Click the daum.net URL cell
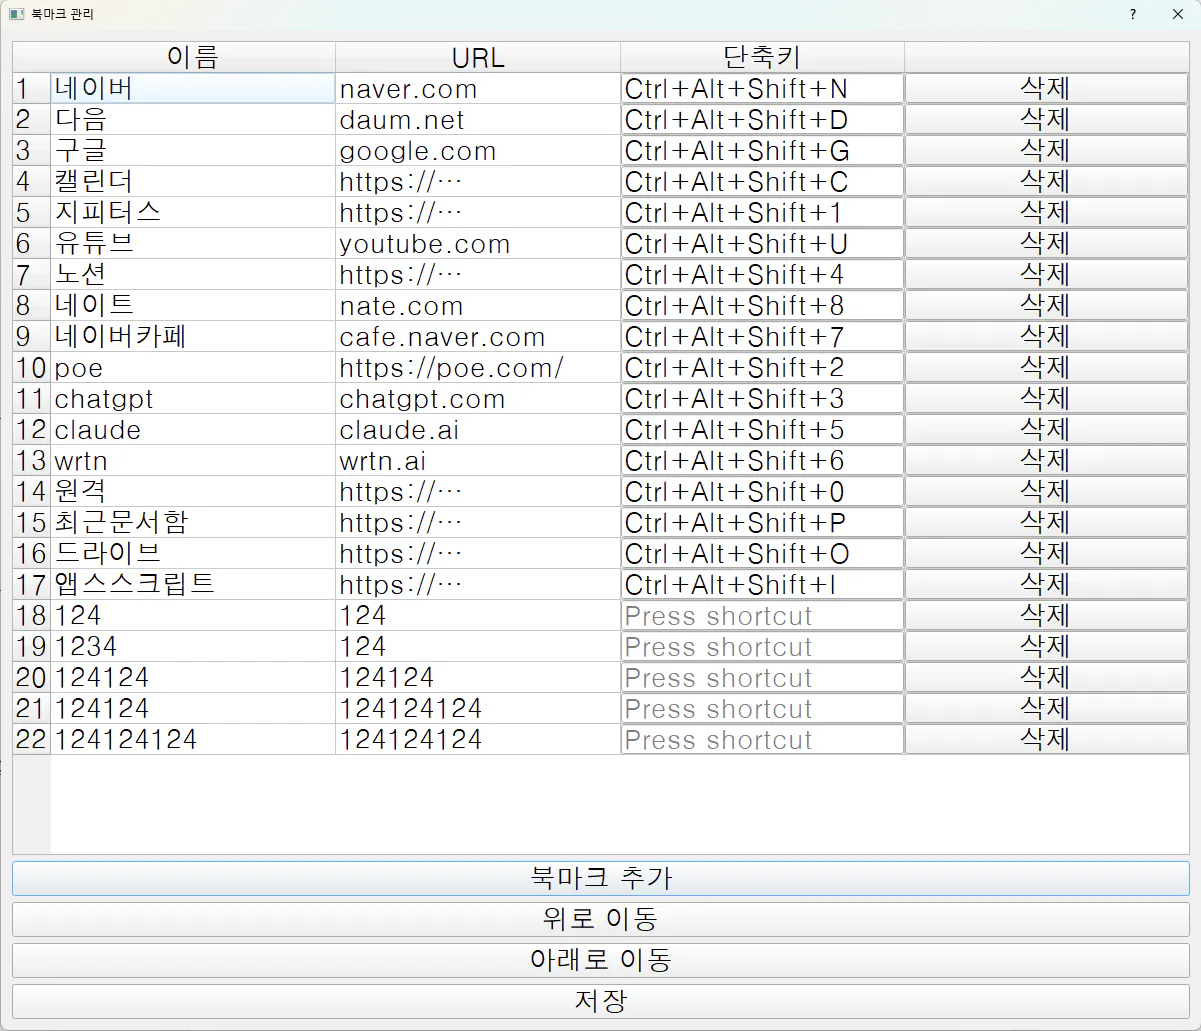 coord(478,119)
